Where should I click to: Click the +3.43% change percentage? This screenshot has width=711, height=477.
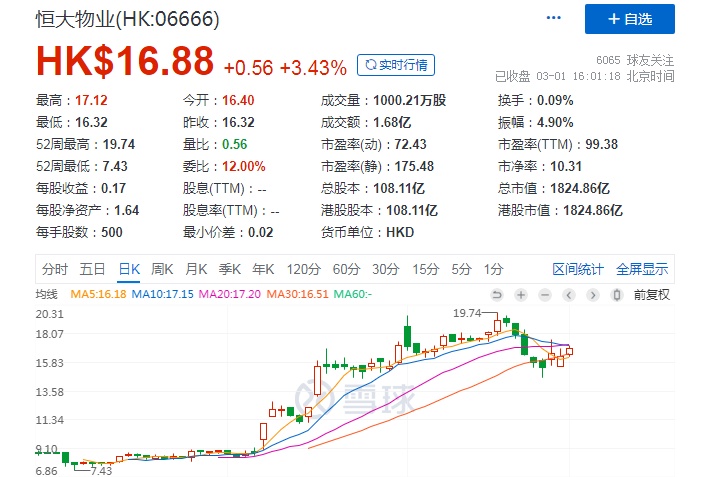pyautogui.click(x=313, y=68)
